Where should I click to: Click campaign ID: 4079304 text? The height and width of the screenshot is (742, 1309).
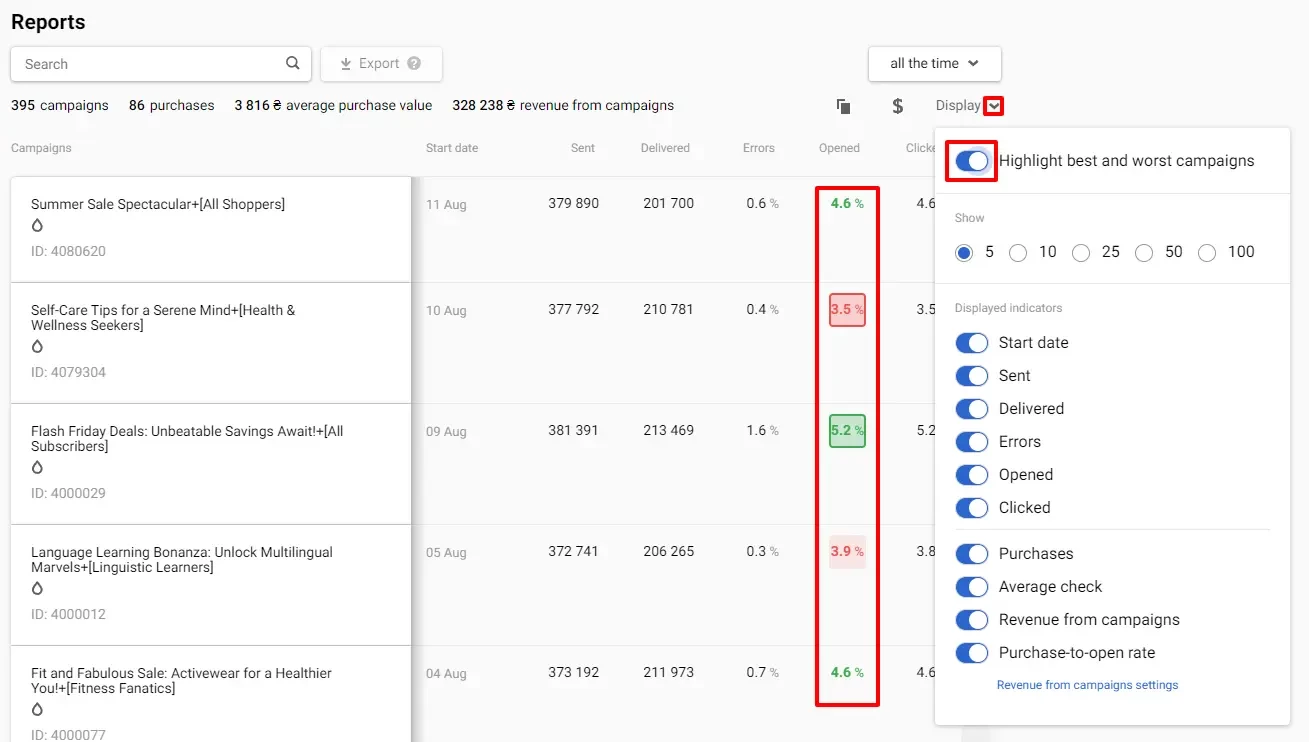tap(68, 372)
